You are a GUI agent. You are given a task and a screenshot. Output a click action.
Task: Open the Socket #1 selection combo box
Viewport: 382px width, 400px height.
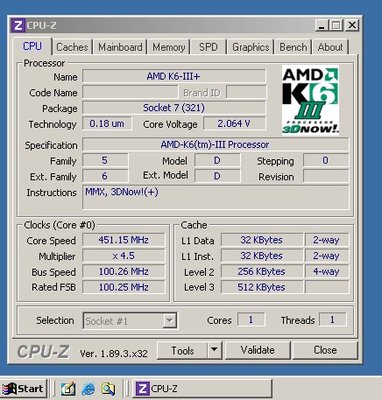(x=130, y=321)
